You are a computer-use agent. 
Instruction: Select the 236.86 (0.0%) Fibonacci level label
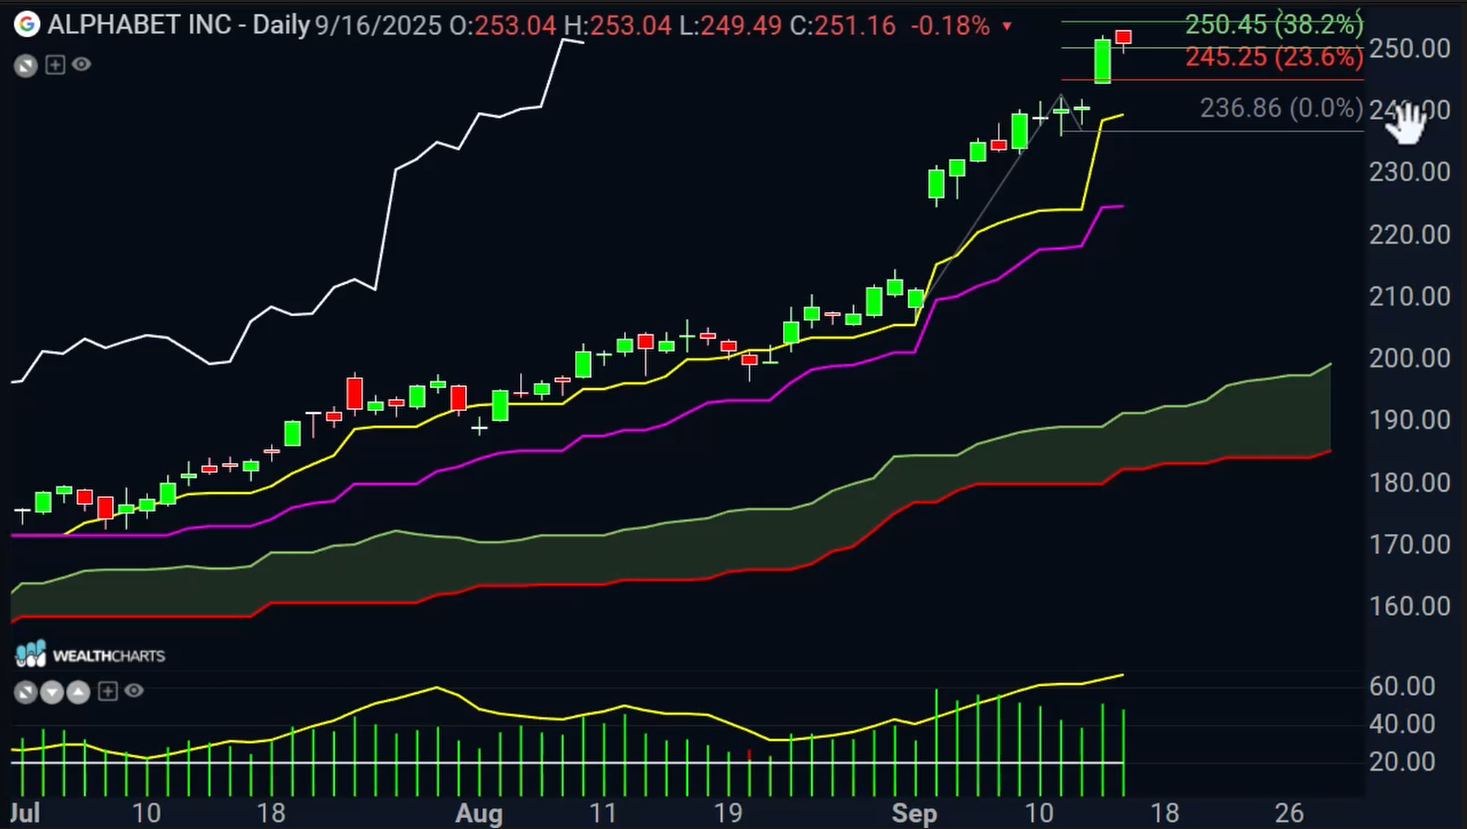click(x=1281, y=108)
